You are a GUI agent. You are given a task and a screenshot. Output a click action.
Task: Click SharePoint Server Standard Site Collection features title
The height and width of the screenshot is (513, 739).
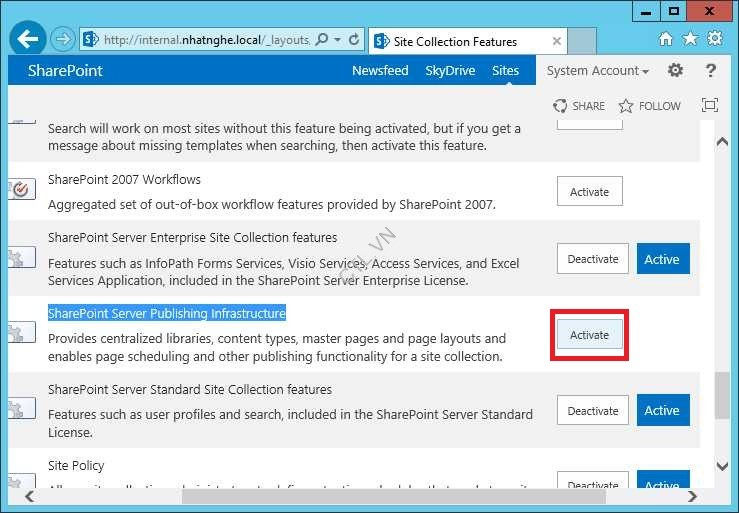190,390
